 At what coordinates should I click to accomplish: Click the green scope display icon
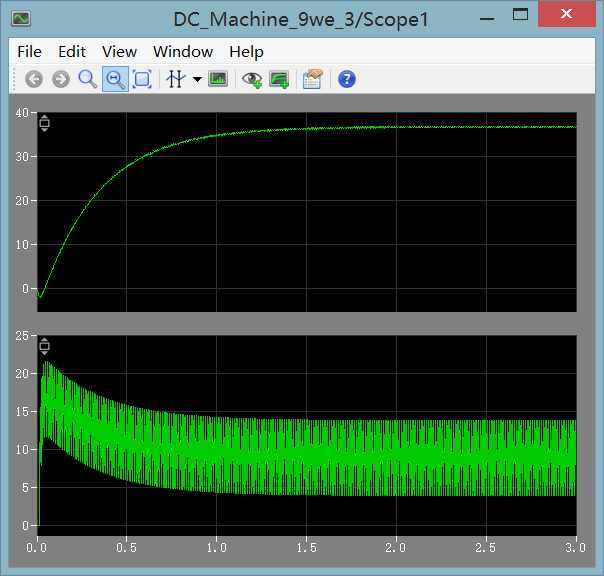click(x=218, y=79)
